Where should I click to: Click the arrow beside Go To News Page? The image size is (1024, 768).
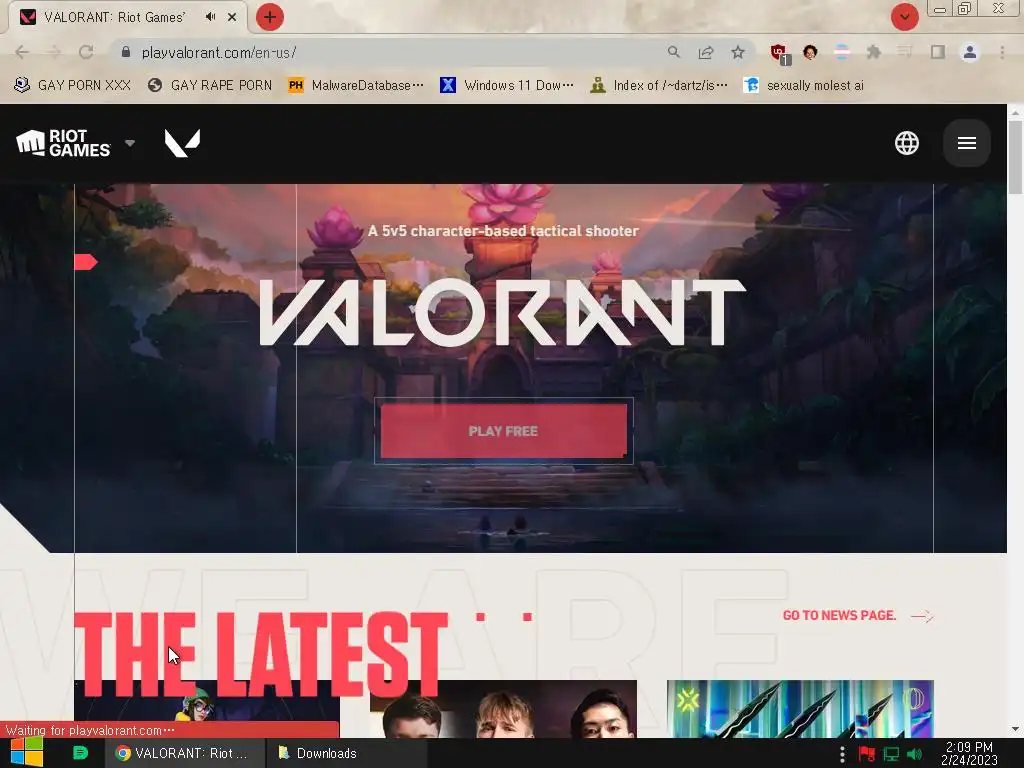tap(922, 616)
